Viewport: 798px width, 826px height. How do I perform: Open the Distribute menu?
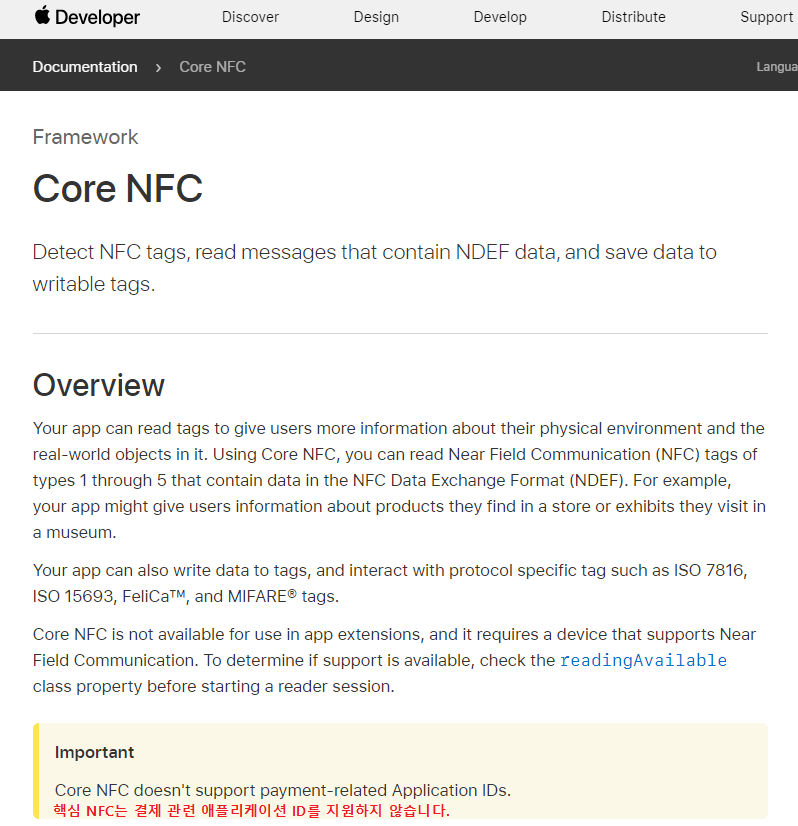coord(633,17)
